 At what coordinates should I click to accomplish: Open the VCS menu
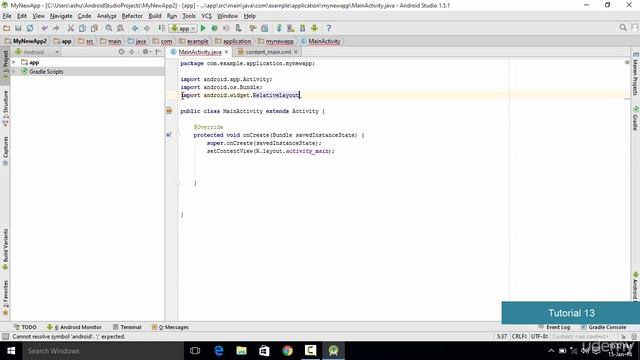point(207,16)
